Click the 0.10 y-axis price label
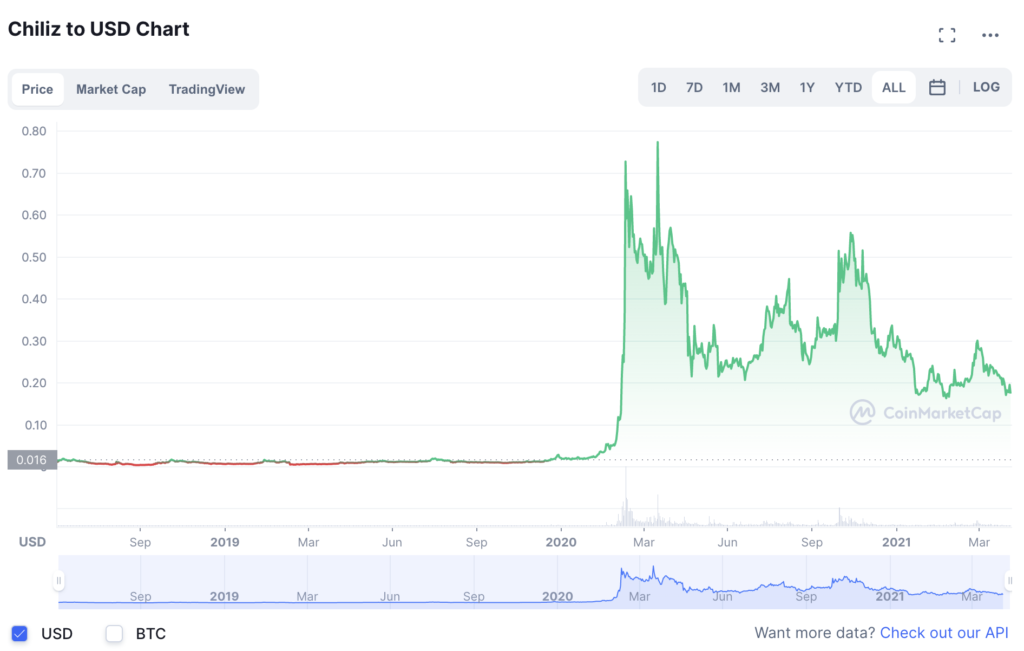This screenshot has height=651, width=1024. click(35, 425)
